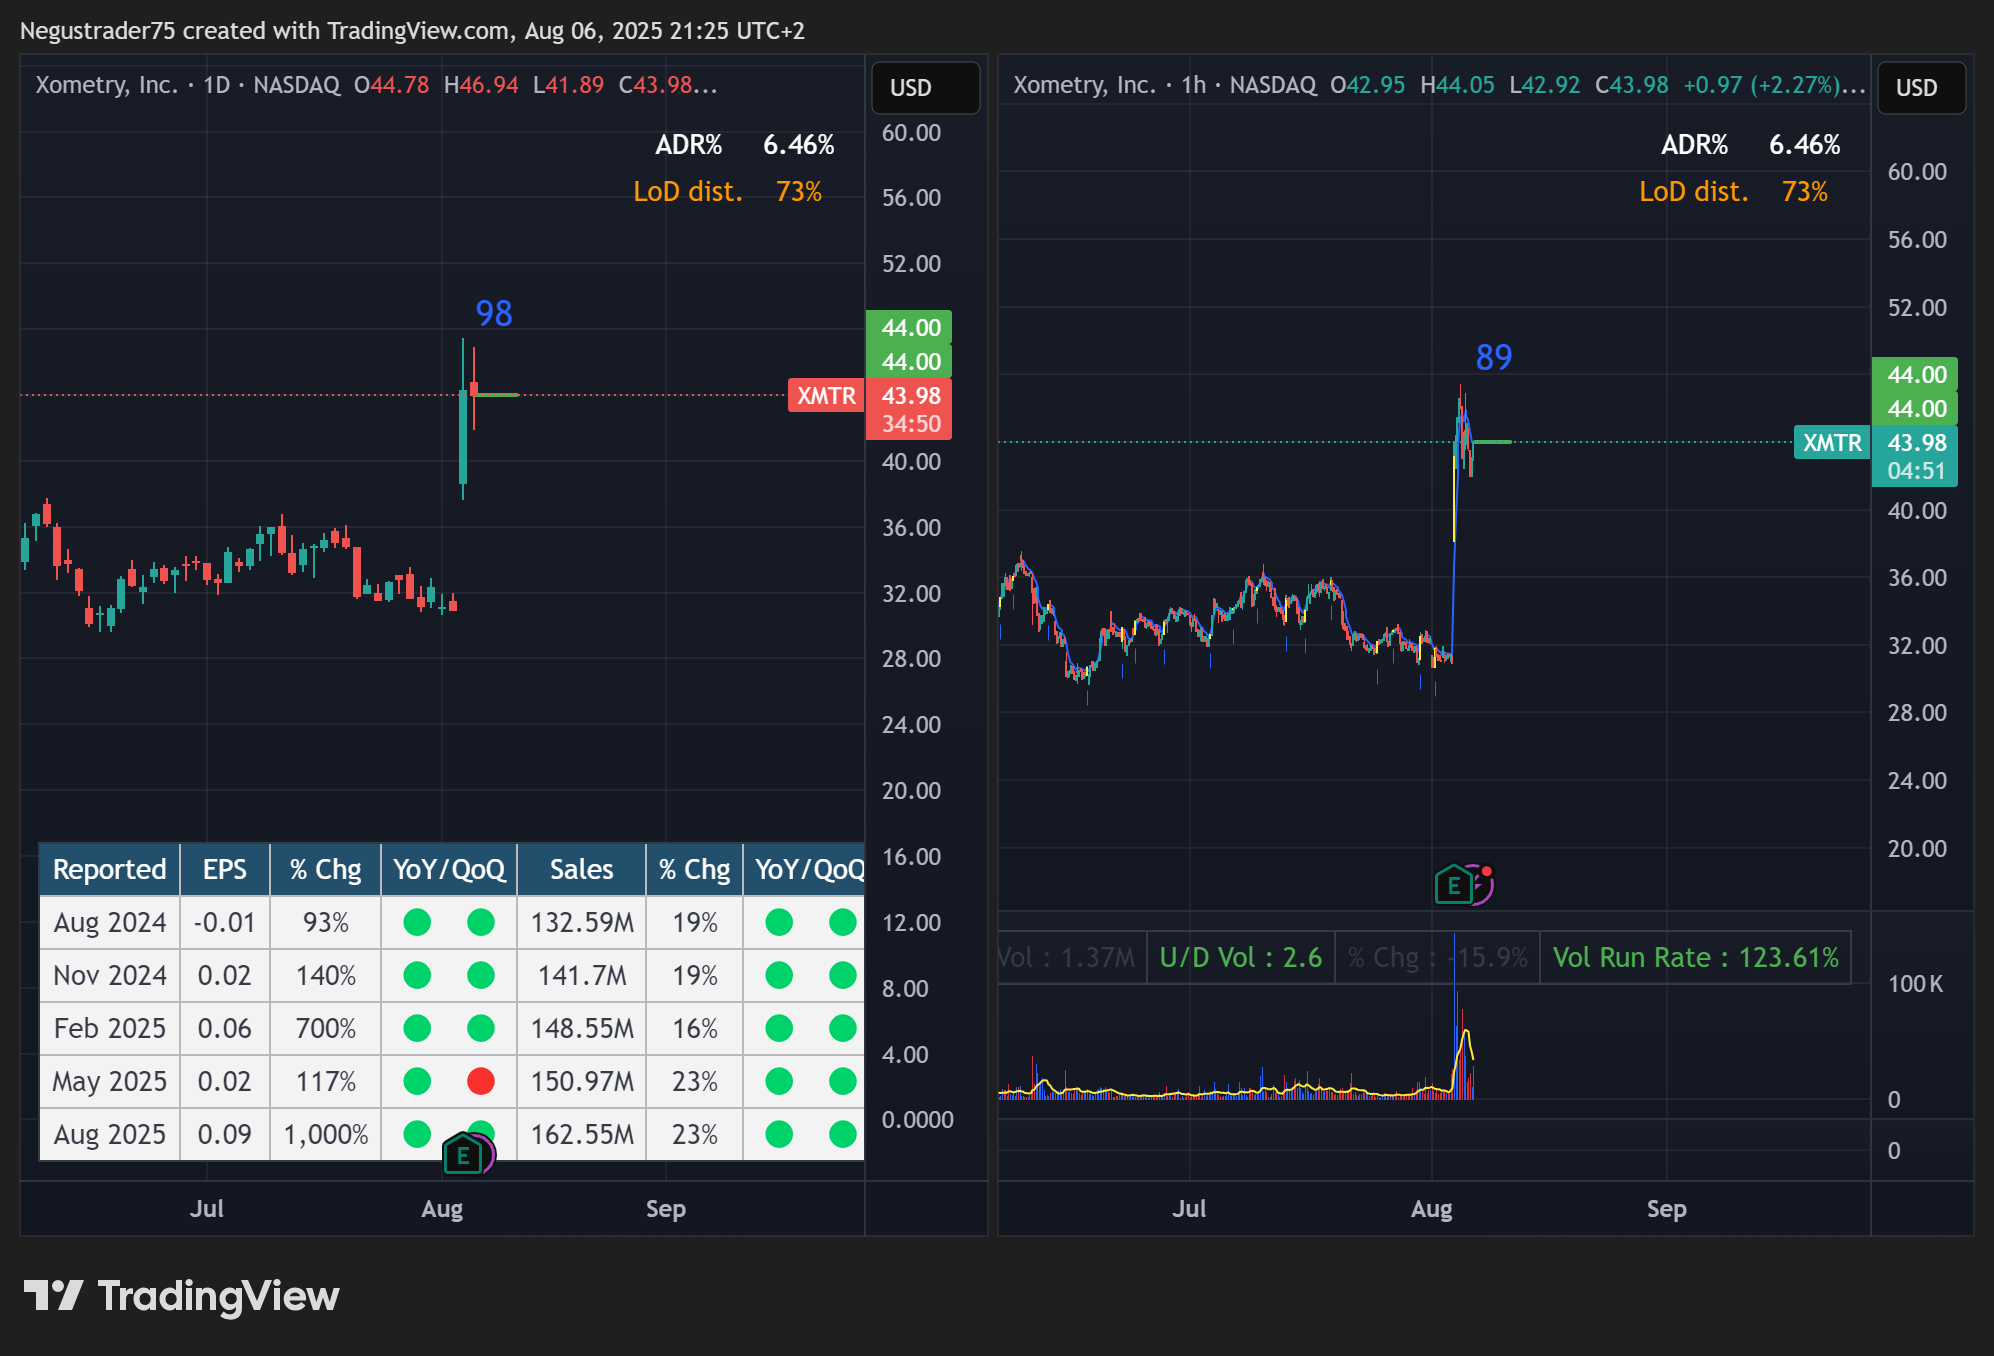Click the TradingView logo at bottom
This screenshot has height=1356, width=1994.
tap(182, 1296)
